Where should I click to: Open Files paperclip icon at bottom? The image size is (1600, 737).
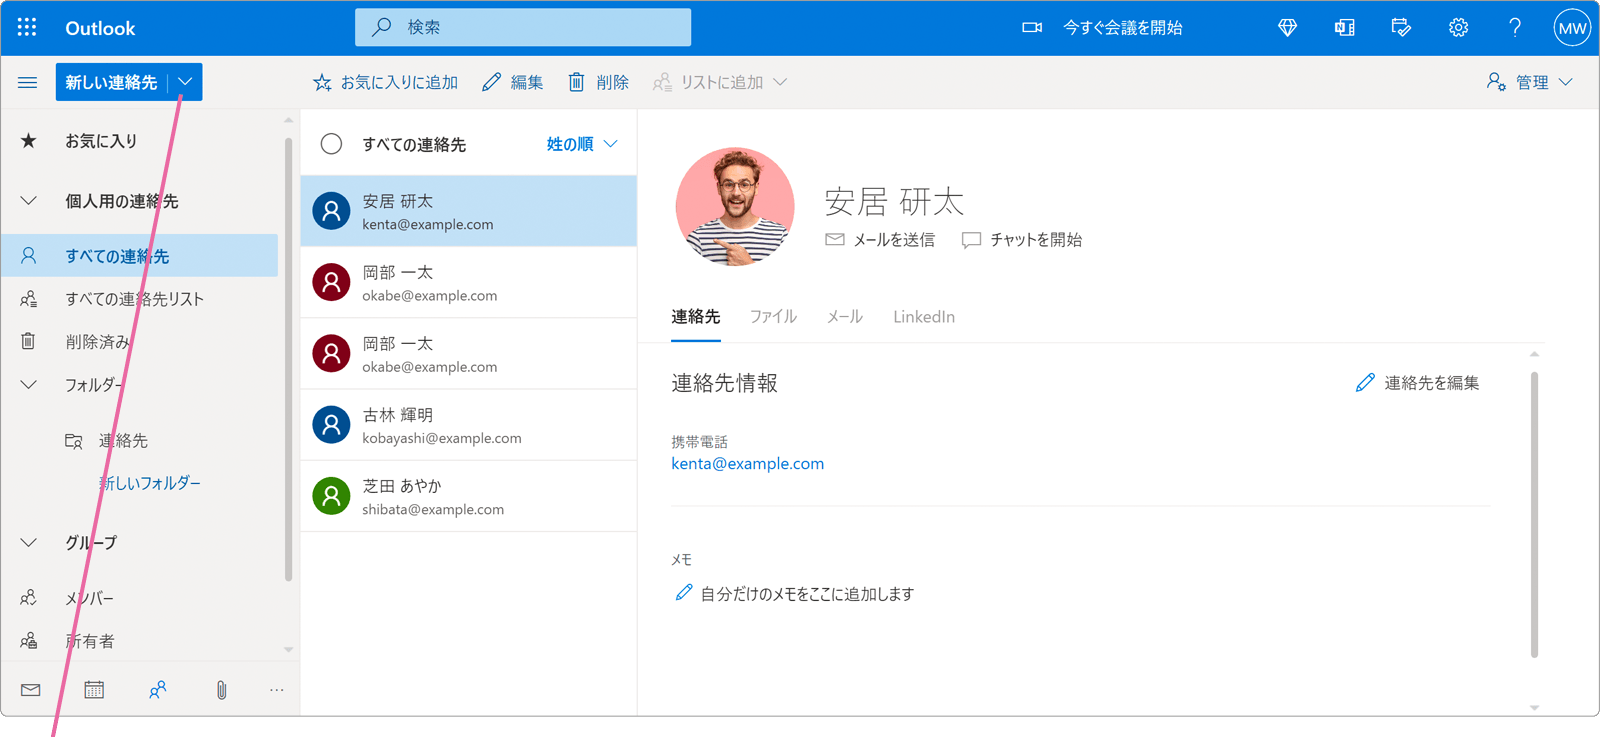click(x=221, y=690)
